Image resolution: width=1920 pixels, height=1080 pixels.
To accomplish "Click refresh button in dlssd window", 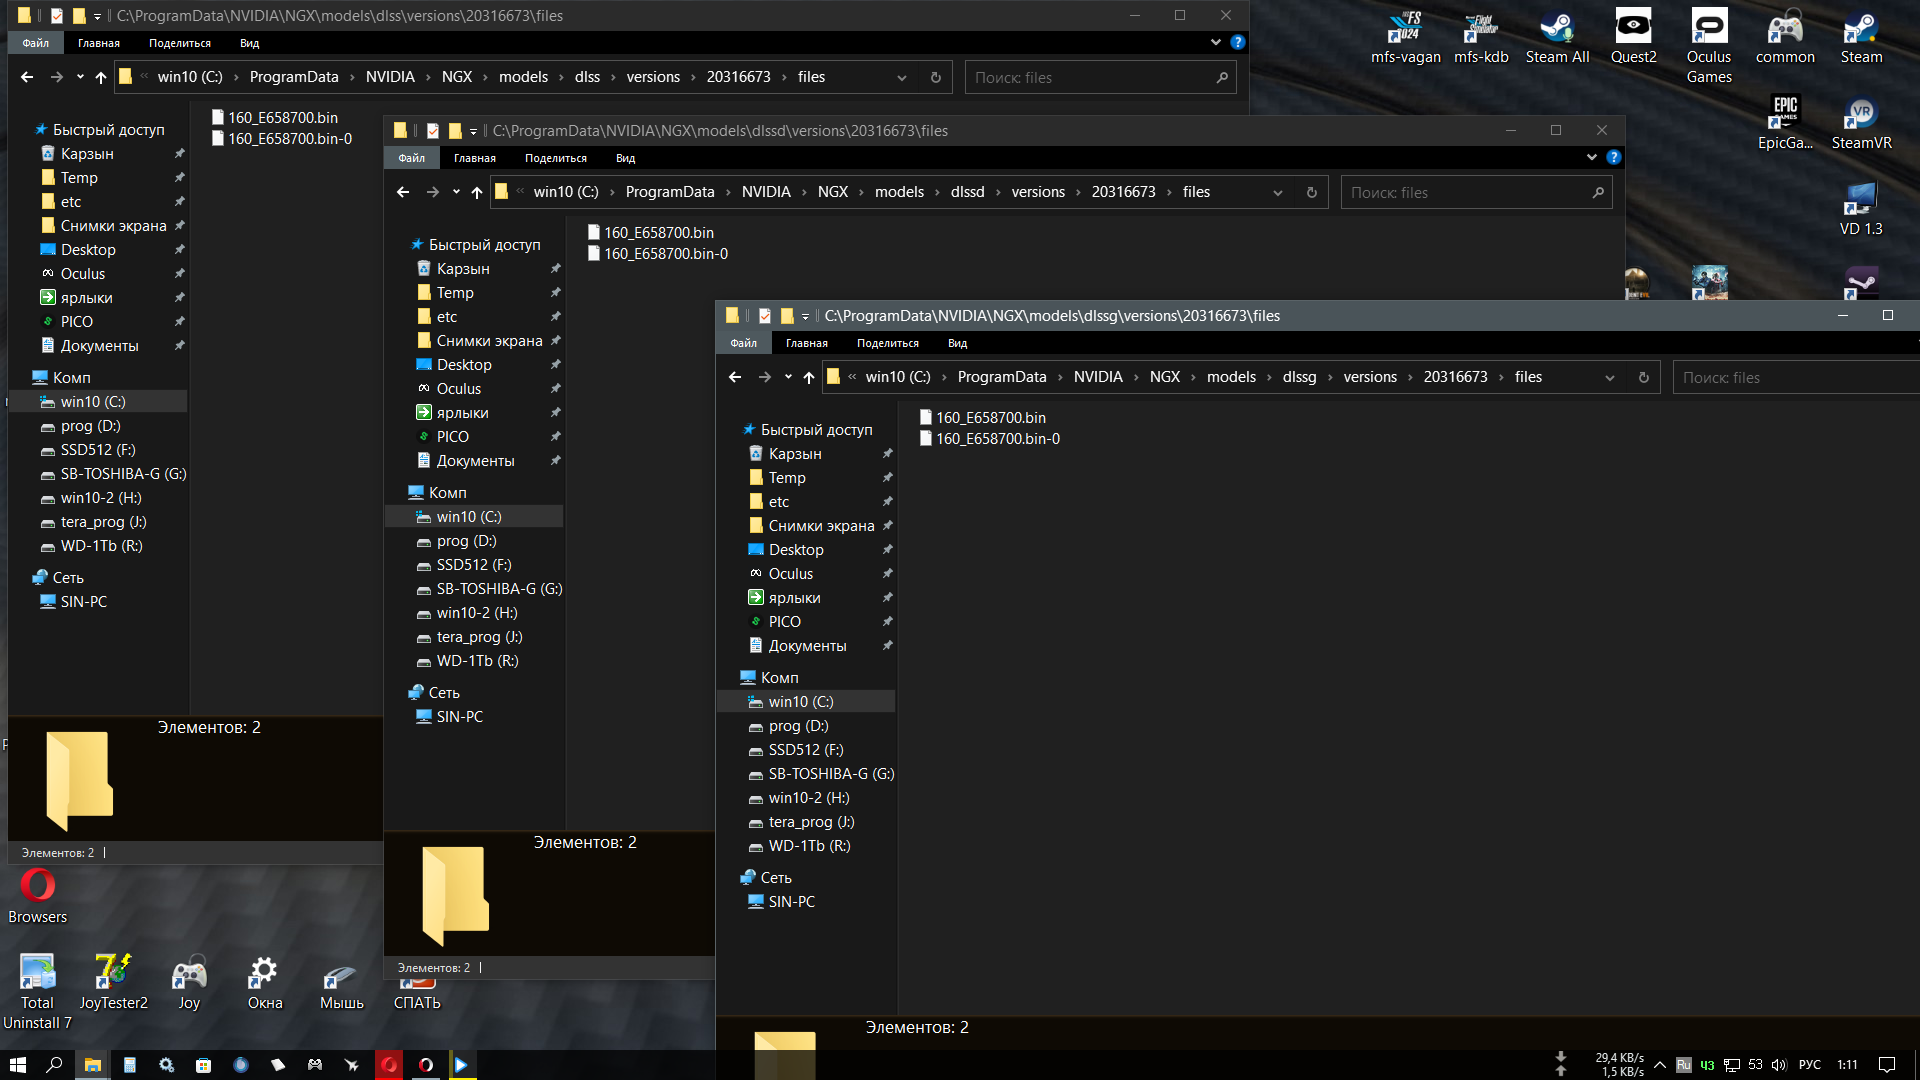I will pyautogui.click(x=1312, y=192).
